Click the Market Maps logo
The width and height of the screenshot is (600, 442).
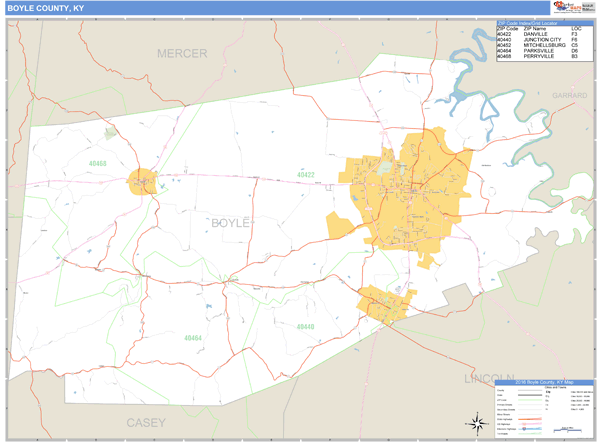pyautogui.click(x=566, y=7)
